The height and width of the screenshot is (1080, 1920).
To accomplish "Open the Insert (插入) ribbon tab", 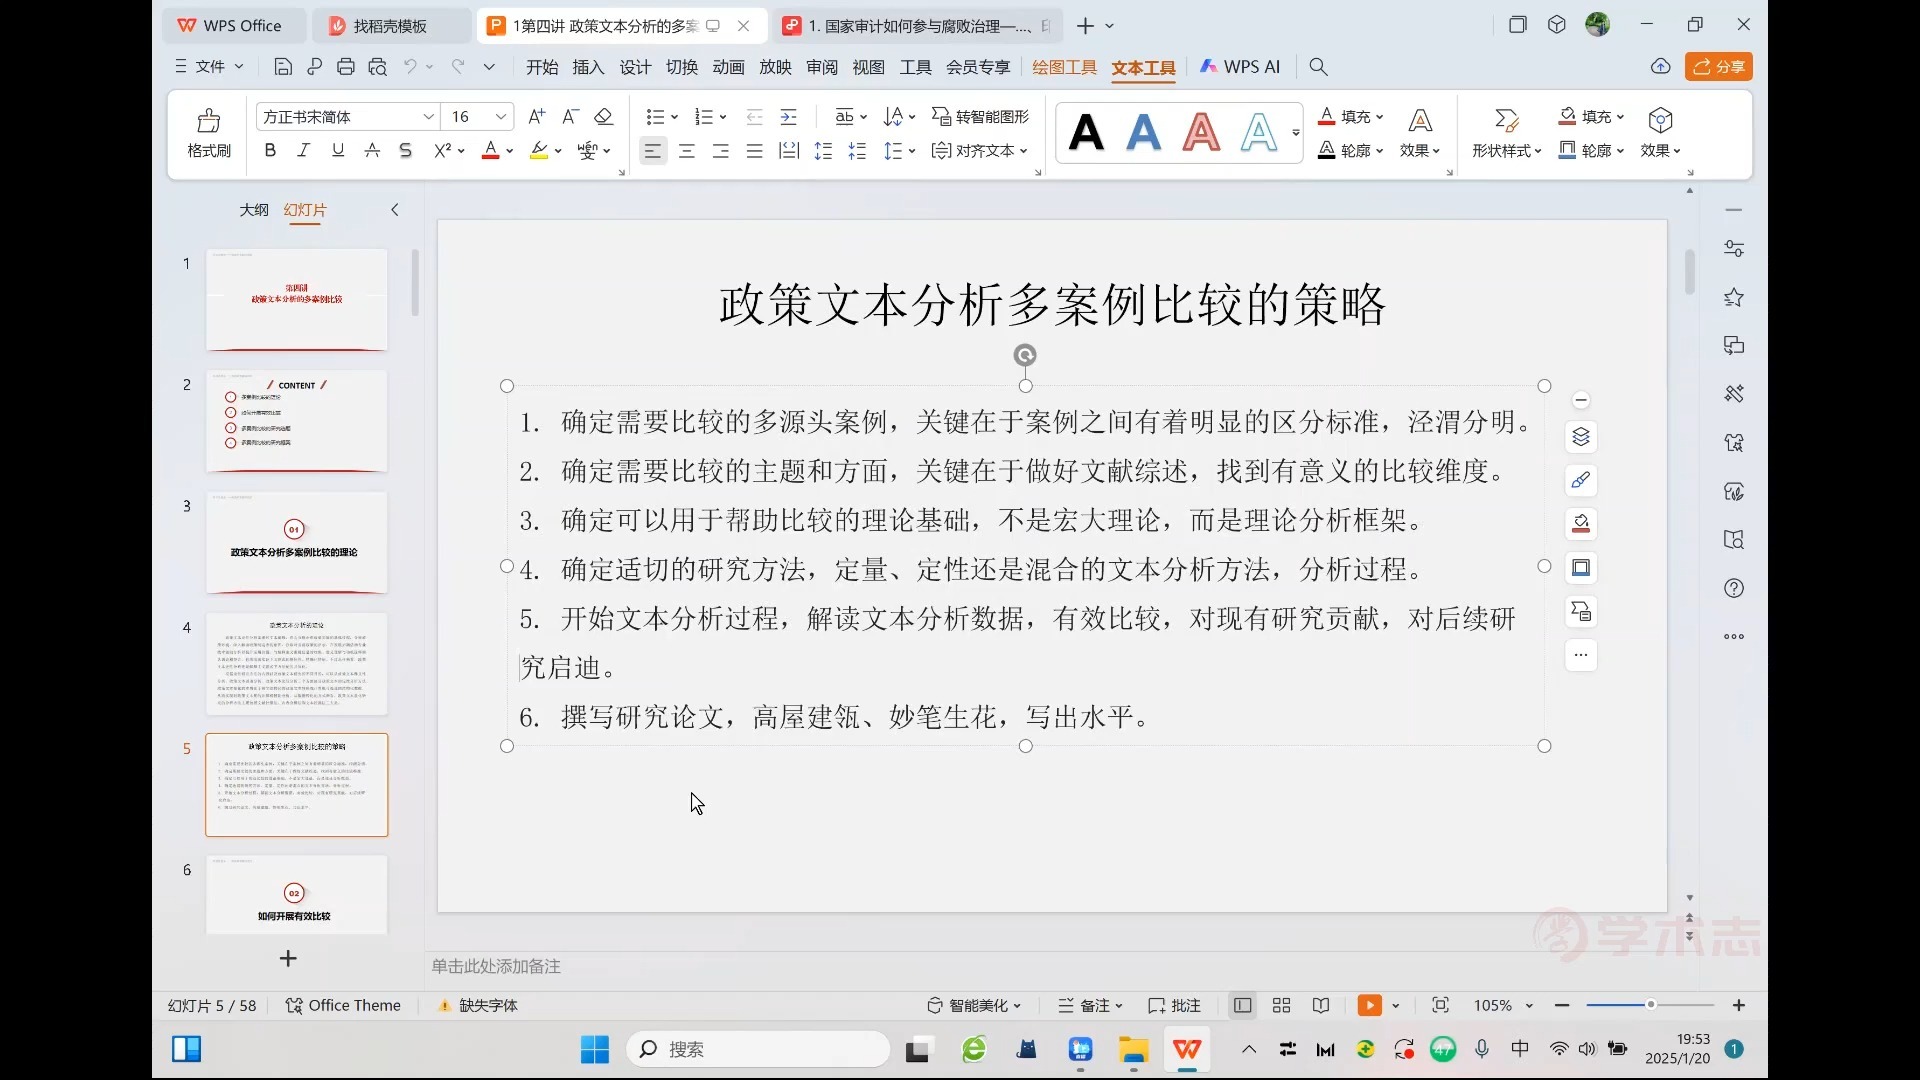I will (x=588, y=67).
